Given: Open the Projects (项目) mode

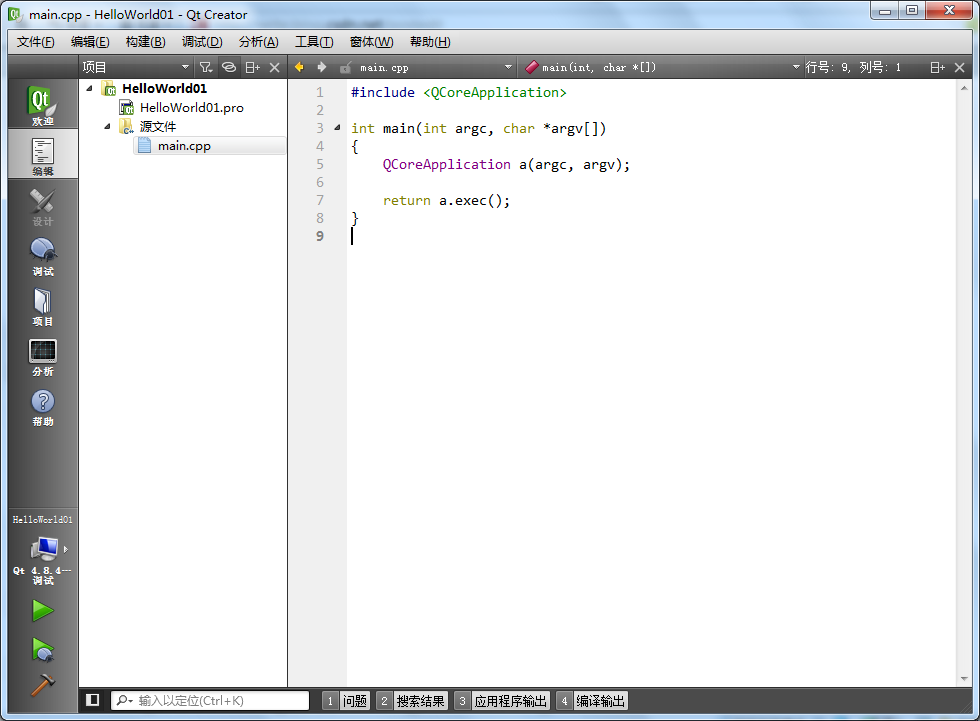Looking at the screenshot, I should [42, 307].
